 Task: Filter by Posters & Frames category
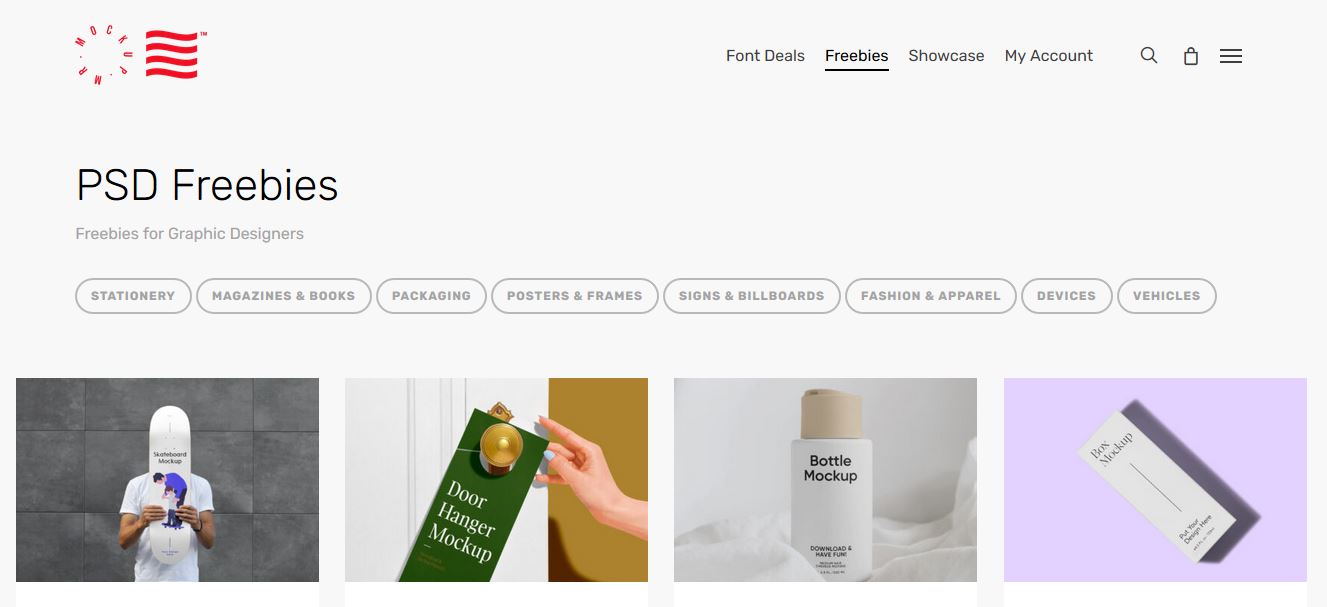point(575,296)
